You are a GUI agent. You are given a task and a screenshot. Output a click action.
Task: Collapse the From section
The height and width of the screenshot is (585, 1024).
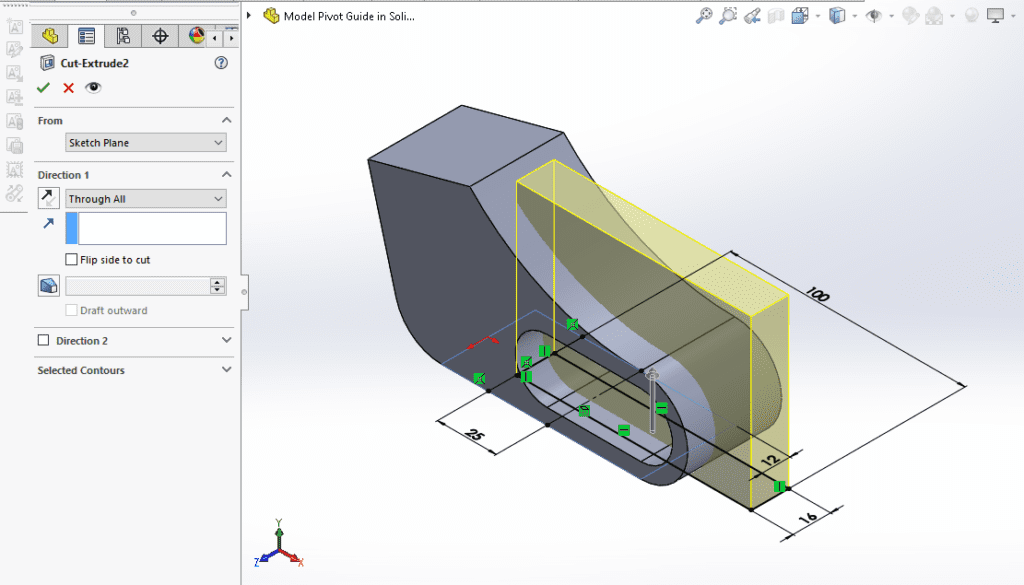tap(226, 120)
